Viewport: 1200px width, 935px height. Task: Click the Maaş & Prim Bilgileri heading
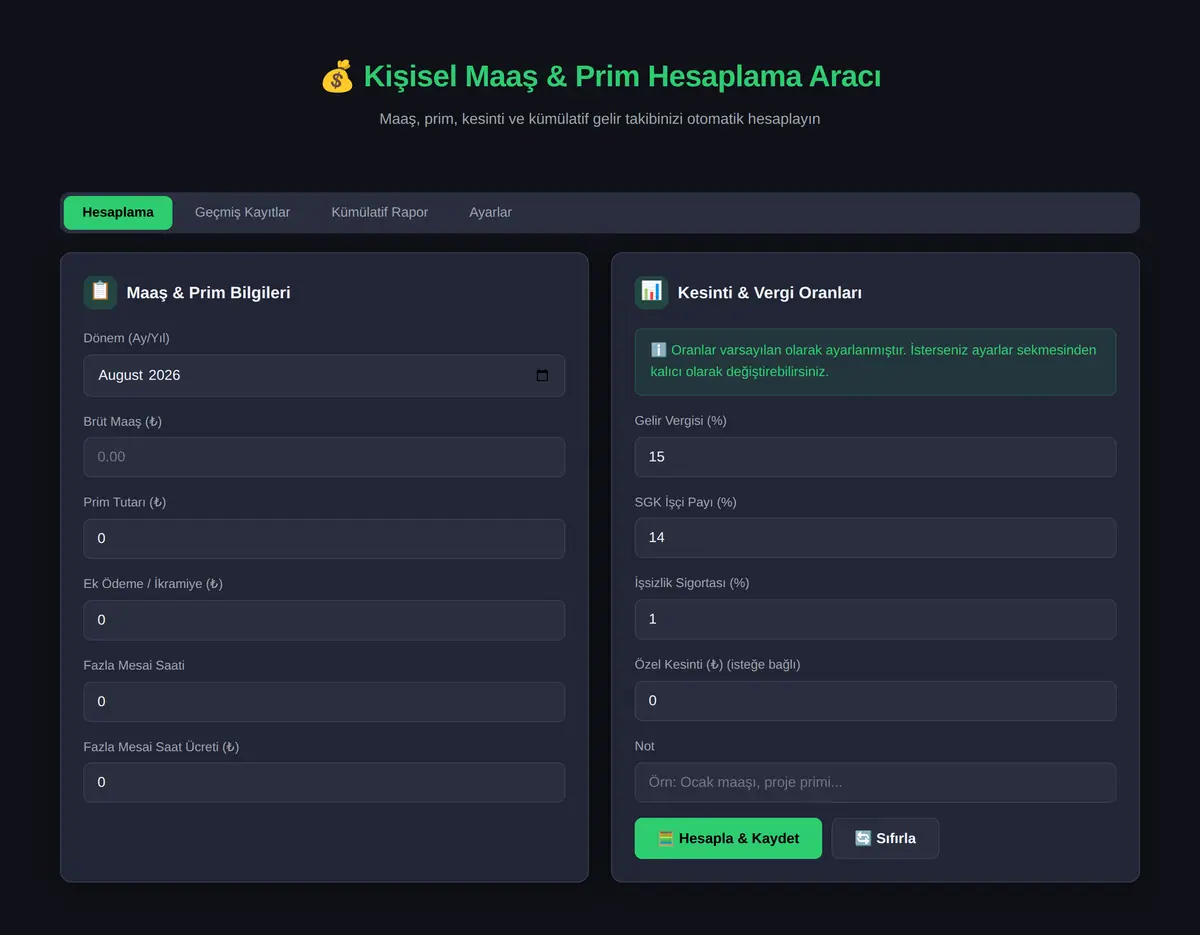(x=208, y=293)
